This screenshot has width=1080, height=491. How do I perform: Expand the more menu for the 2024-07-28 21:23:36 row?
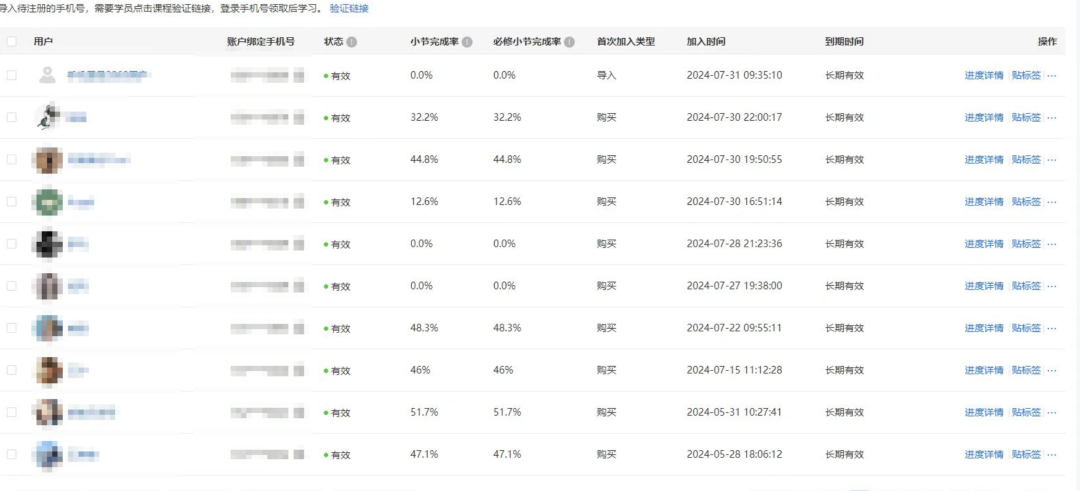1051,244
